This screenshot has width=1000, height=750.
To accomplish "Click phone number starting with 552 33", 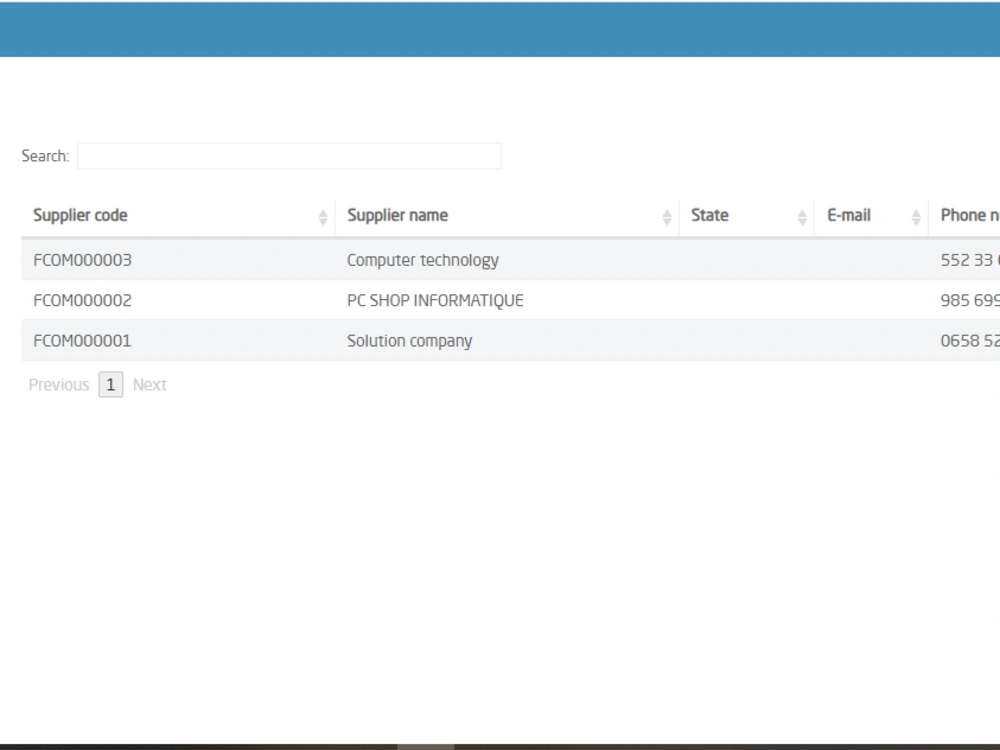I will pyautogui.click(x=970, y=260).
